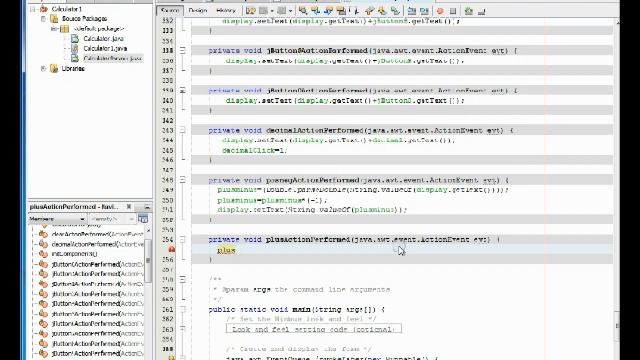Minimize the Navigator panel
The image size is (640, 360).
click(147, 207)
